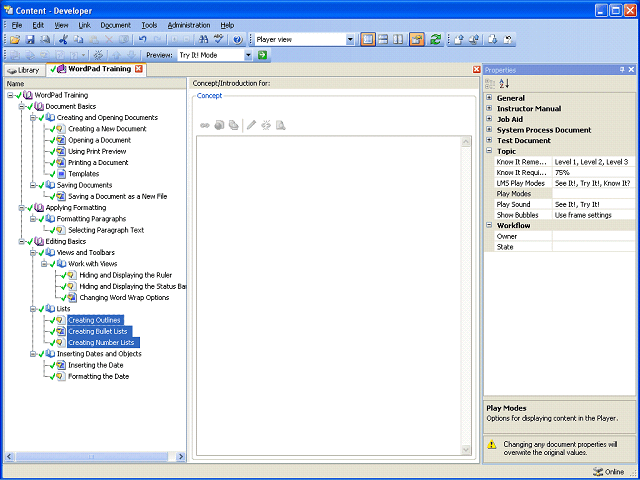Click the Cut scissors icon

coord(63,40)
